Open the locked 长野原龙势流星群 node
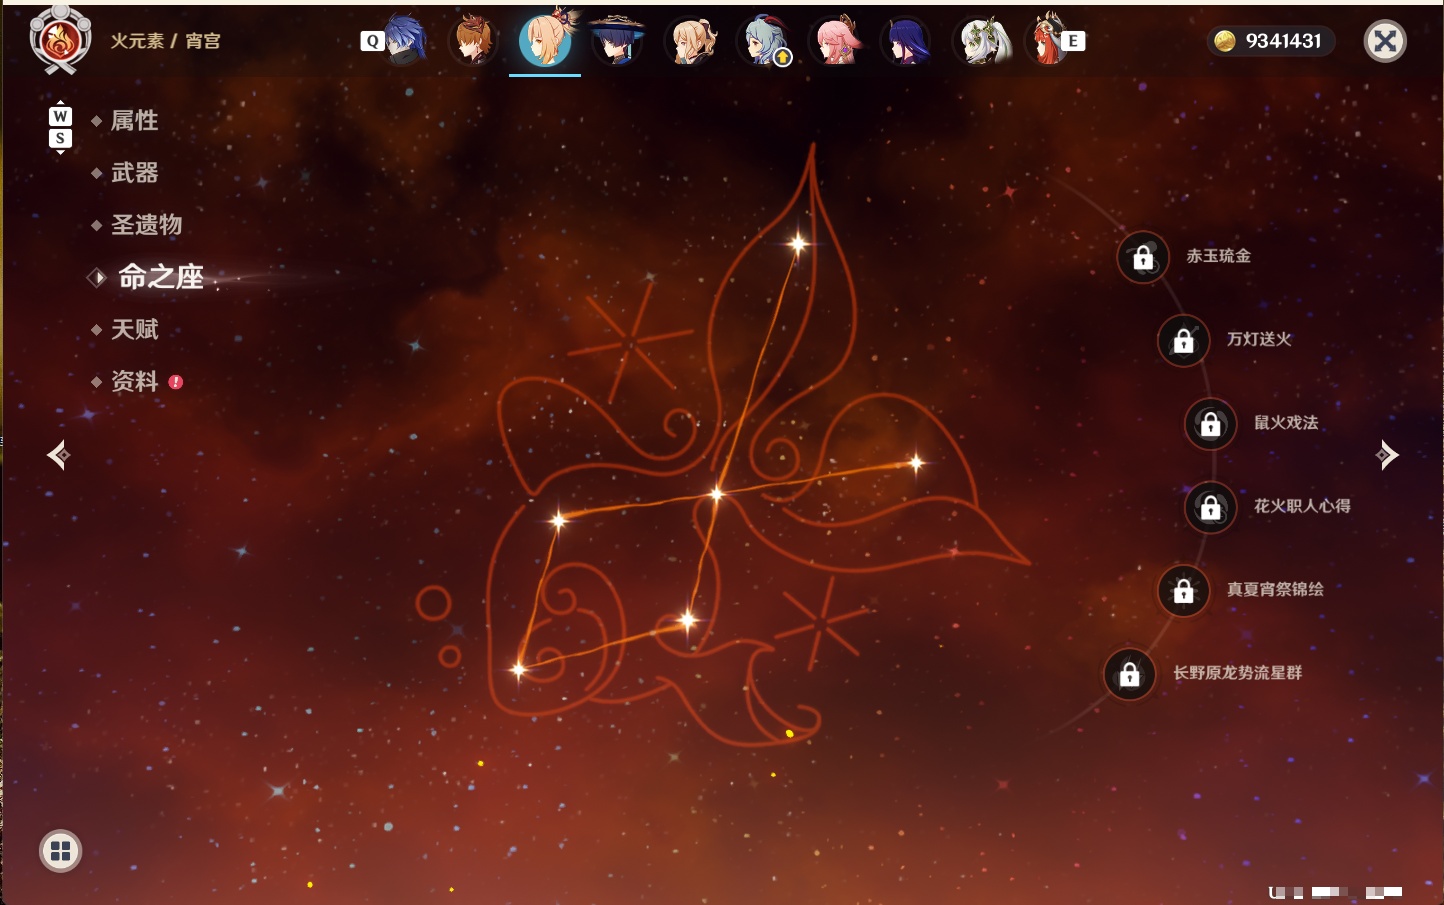 point(1129,674)
